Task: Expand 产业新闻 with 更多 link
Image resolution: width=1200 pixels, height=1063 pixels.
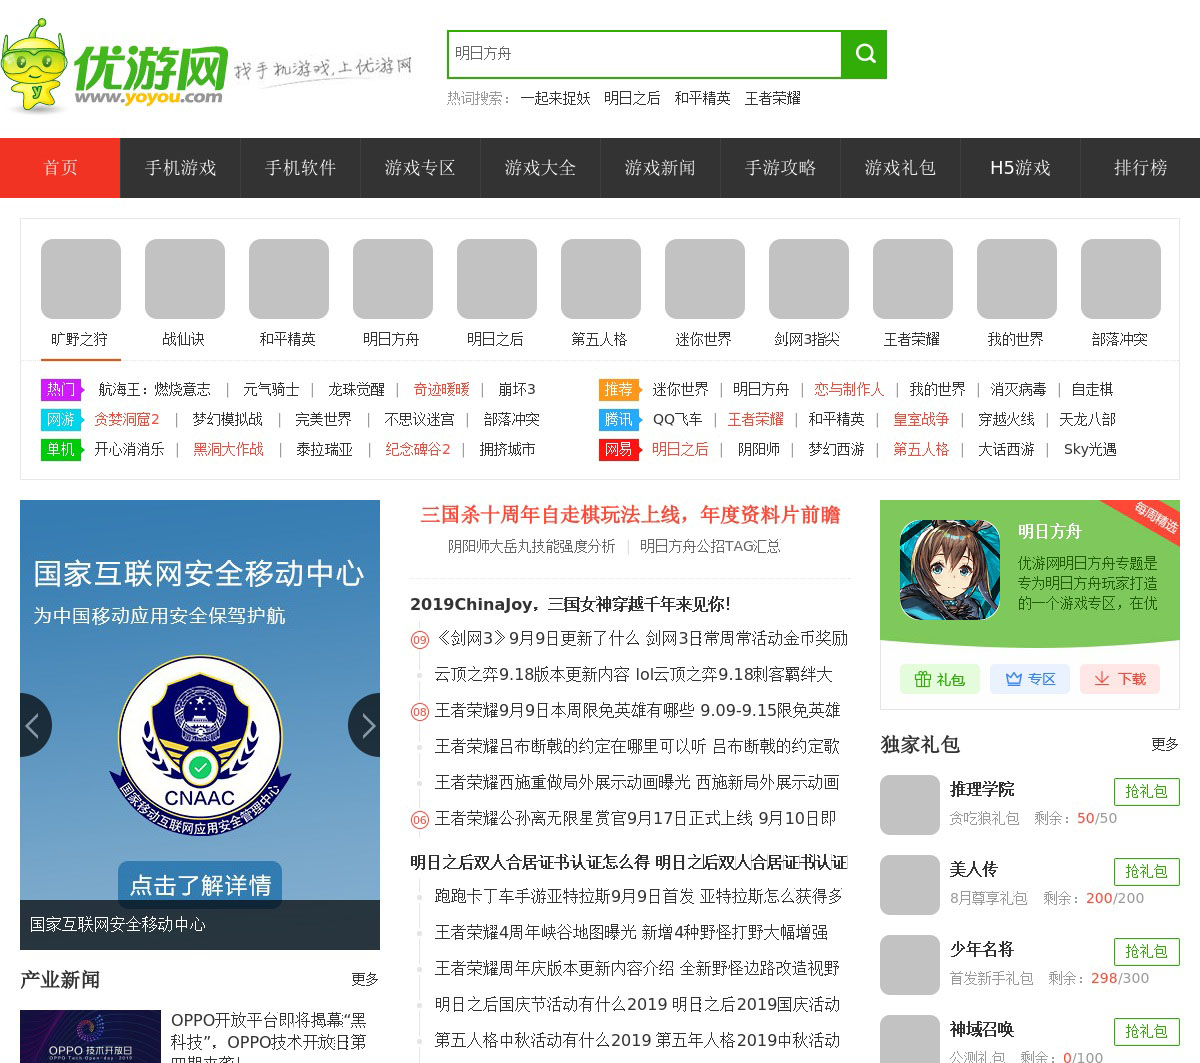Action: (364, 979)
